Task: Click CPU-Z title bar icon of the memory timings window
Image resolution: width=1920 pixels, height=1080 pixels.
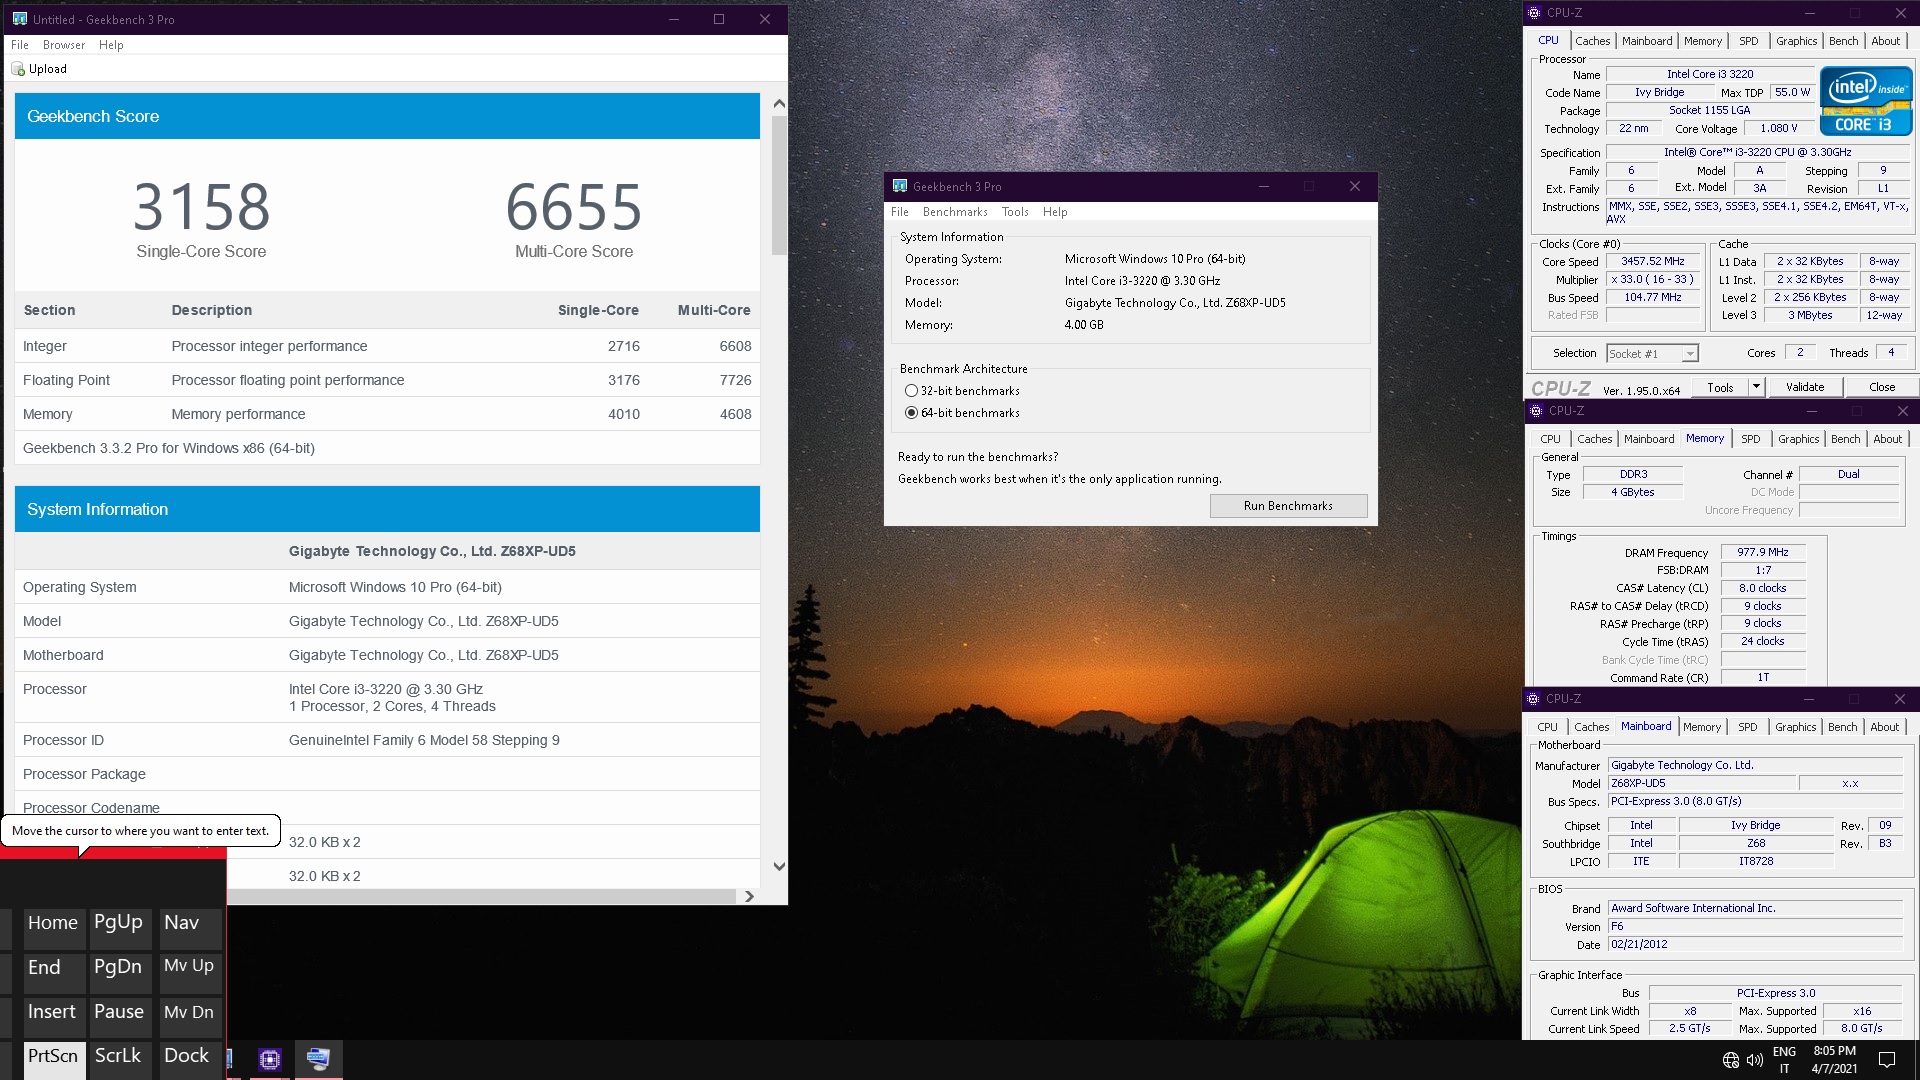Action: [x=1535, y=411]
